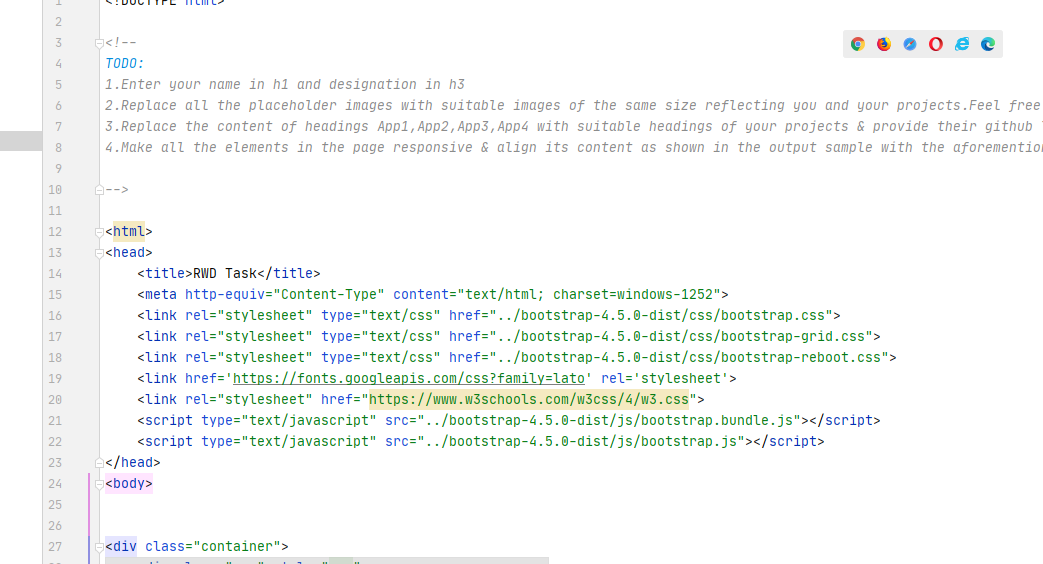Open page in Edge browser

click(x=988, y=45)
